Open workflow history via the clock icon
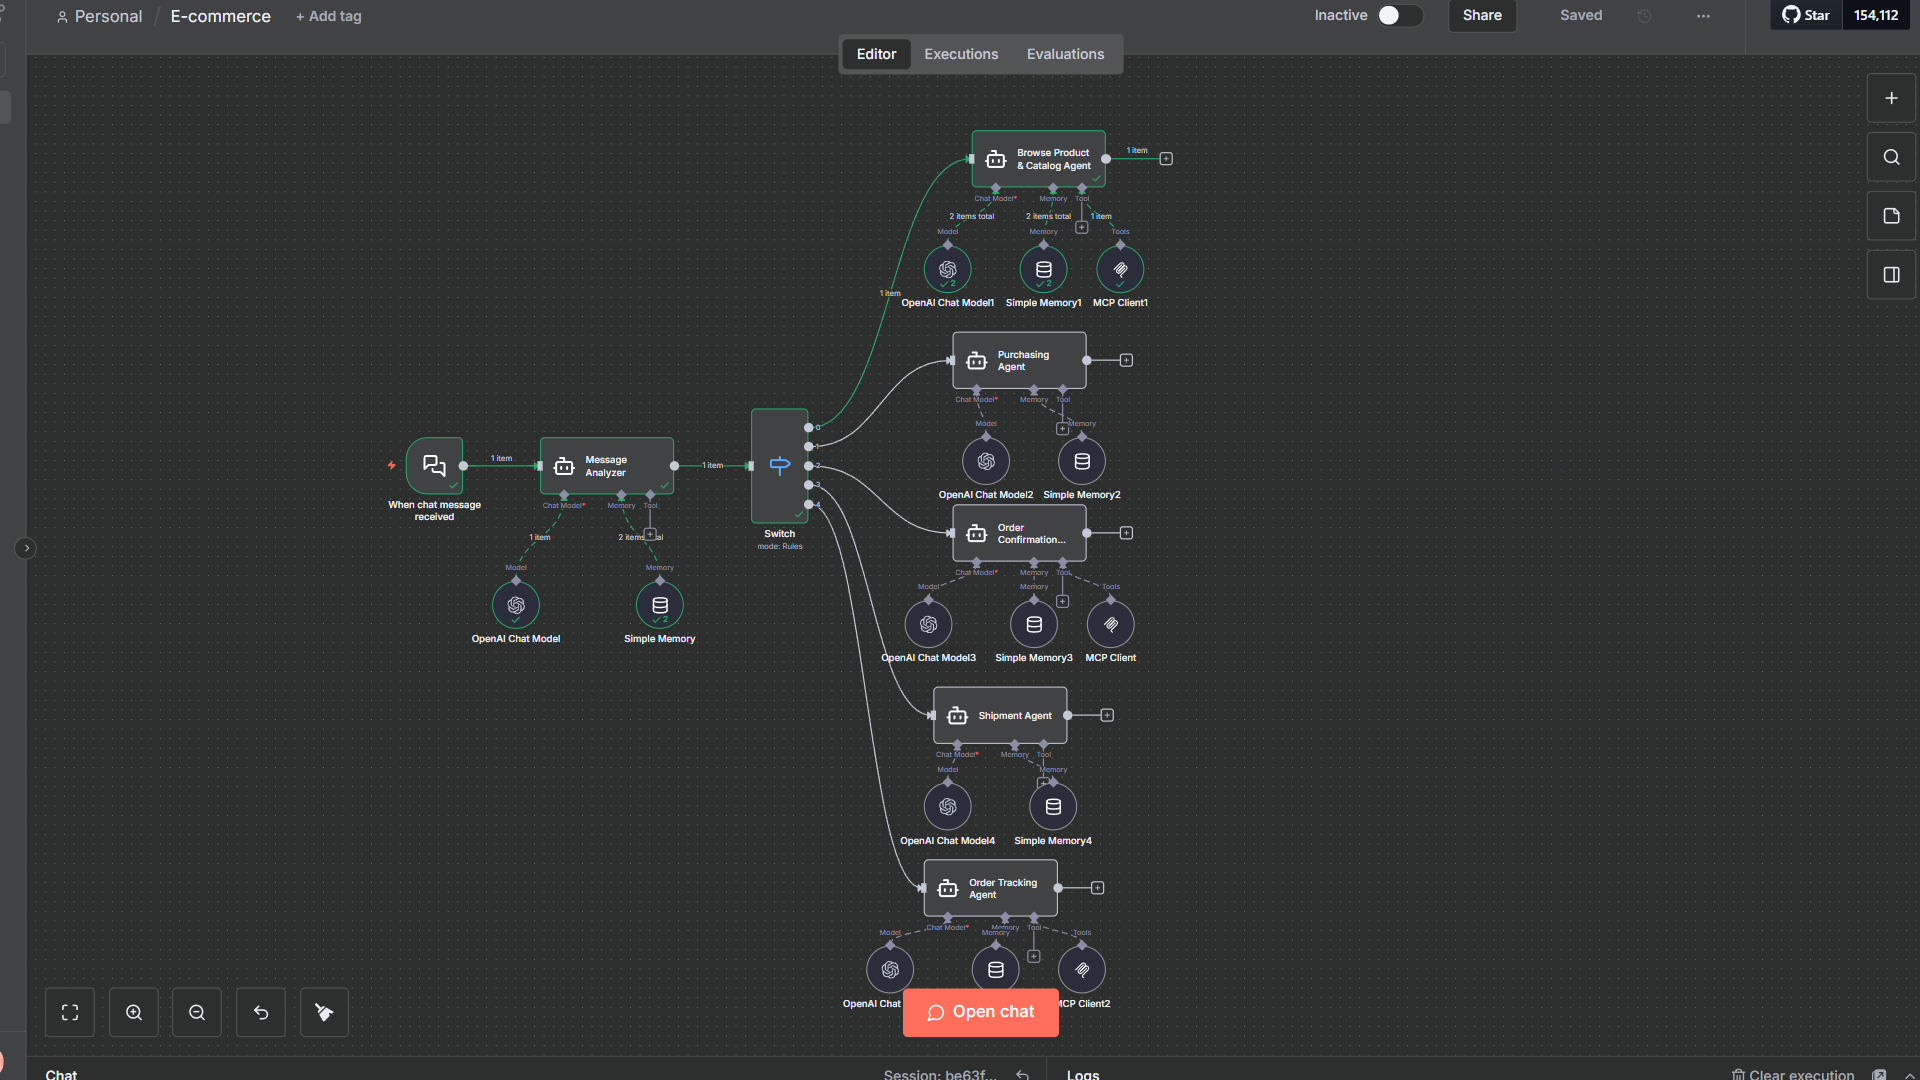Viewport: 1920px width, 1080px height. (x=1644, y=16)
